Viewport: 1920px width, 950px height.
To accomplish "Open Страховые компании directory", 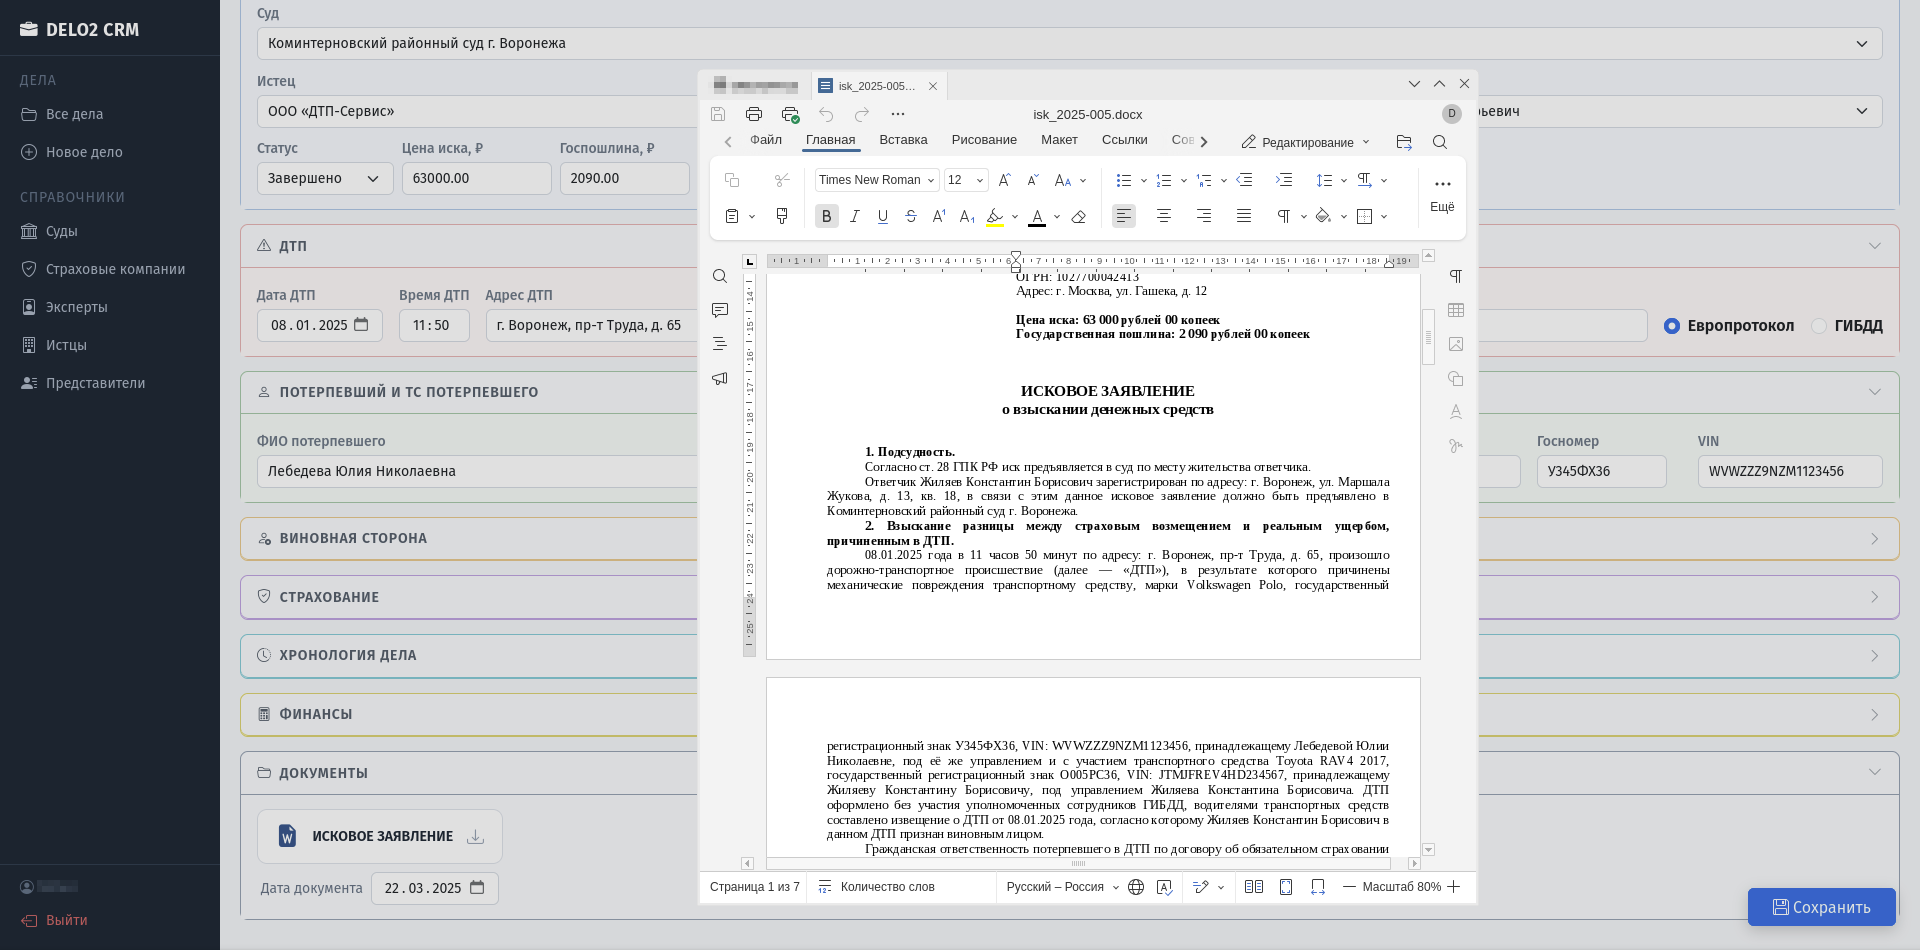I will click(115, 269).
